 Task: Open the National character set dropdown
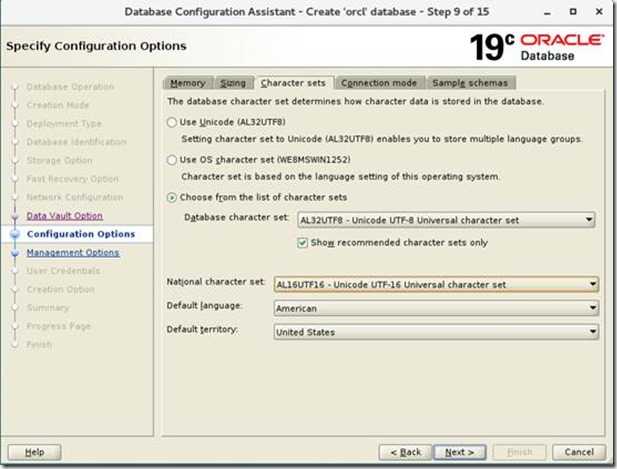(x=436, y=284)
